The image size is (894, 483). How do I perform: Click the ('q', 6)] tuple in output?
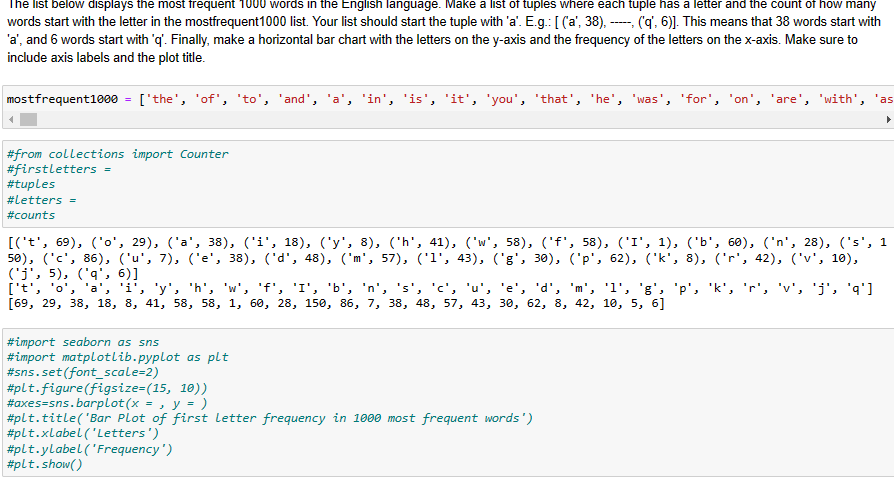point(108,273)
